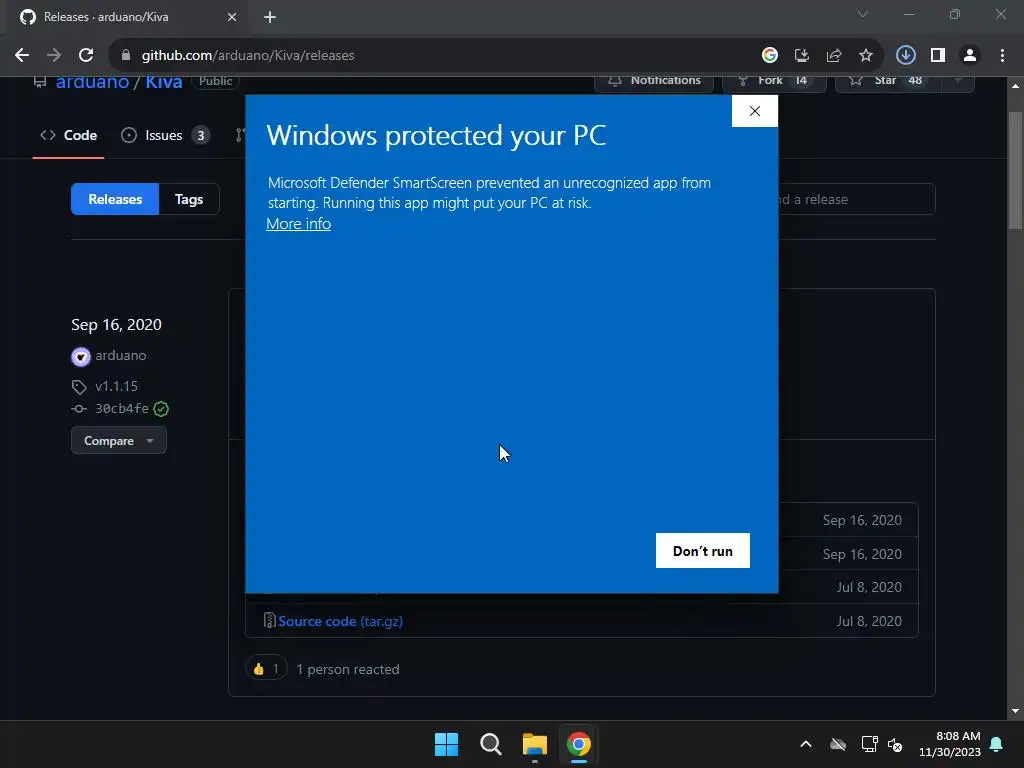
Task: Install app icon in address bar
Action: click(802, 56)
